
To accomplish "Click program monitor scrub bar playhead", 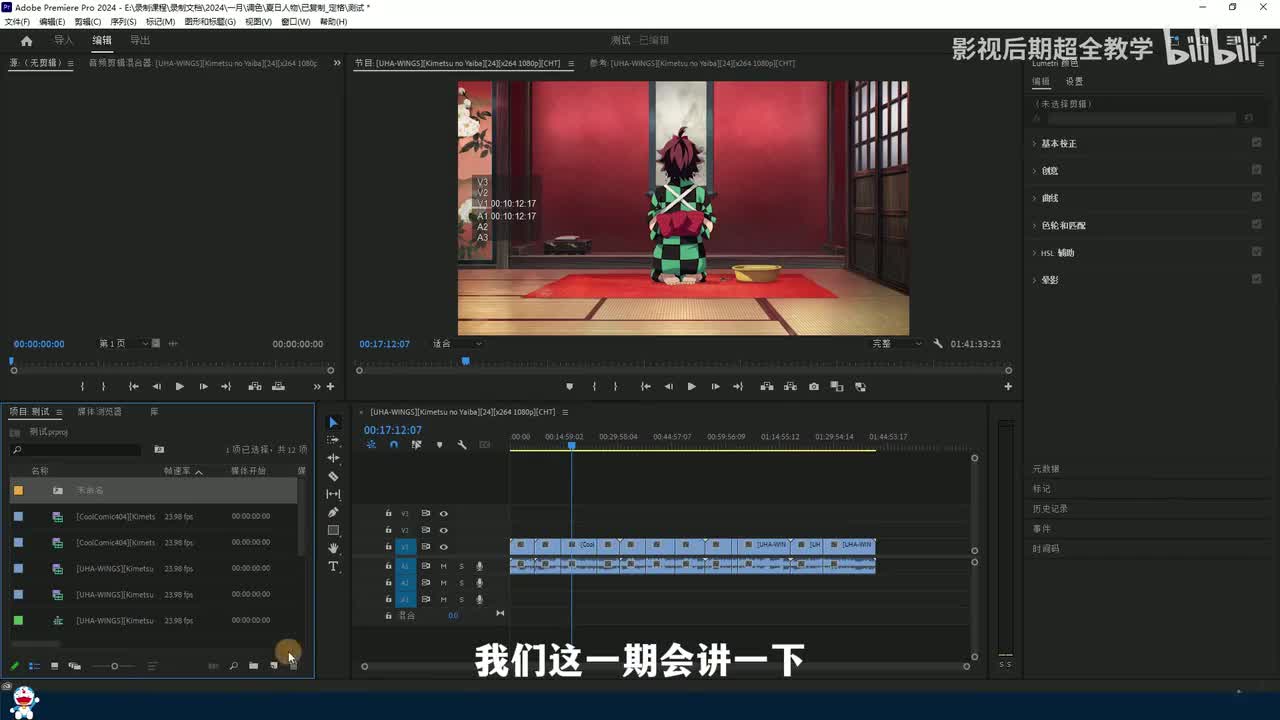I will [x=465, y=362].
